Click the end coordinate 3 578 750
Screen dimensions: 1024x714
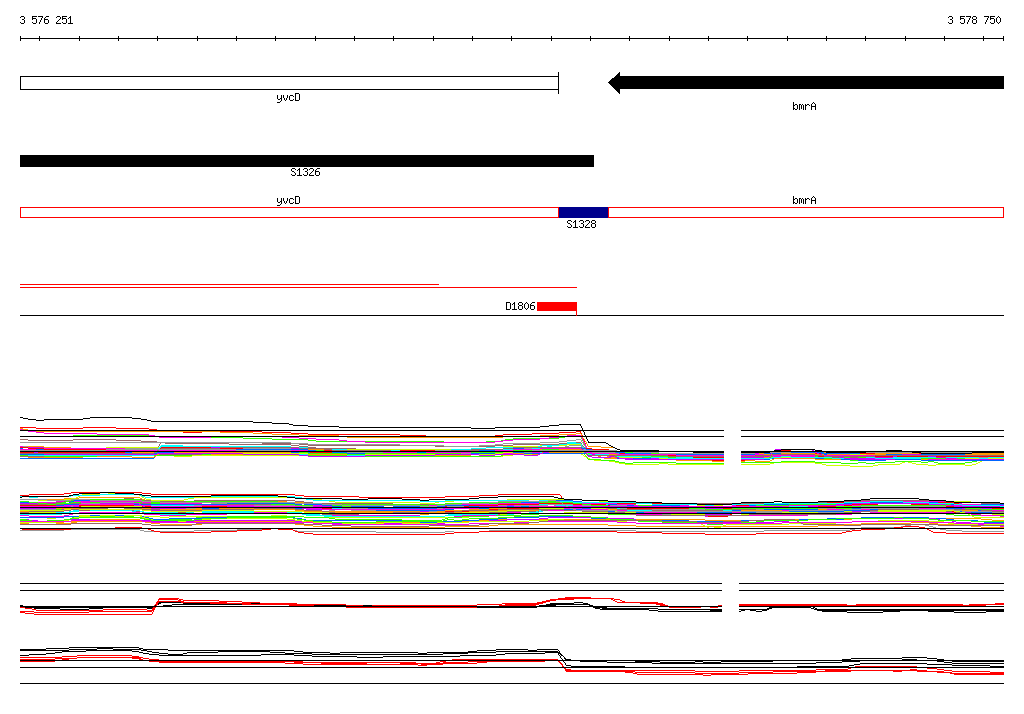tap(974, 20)
